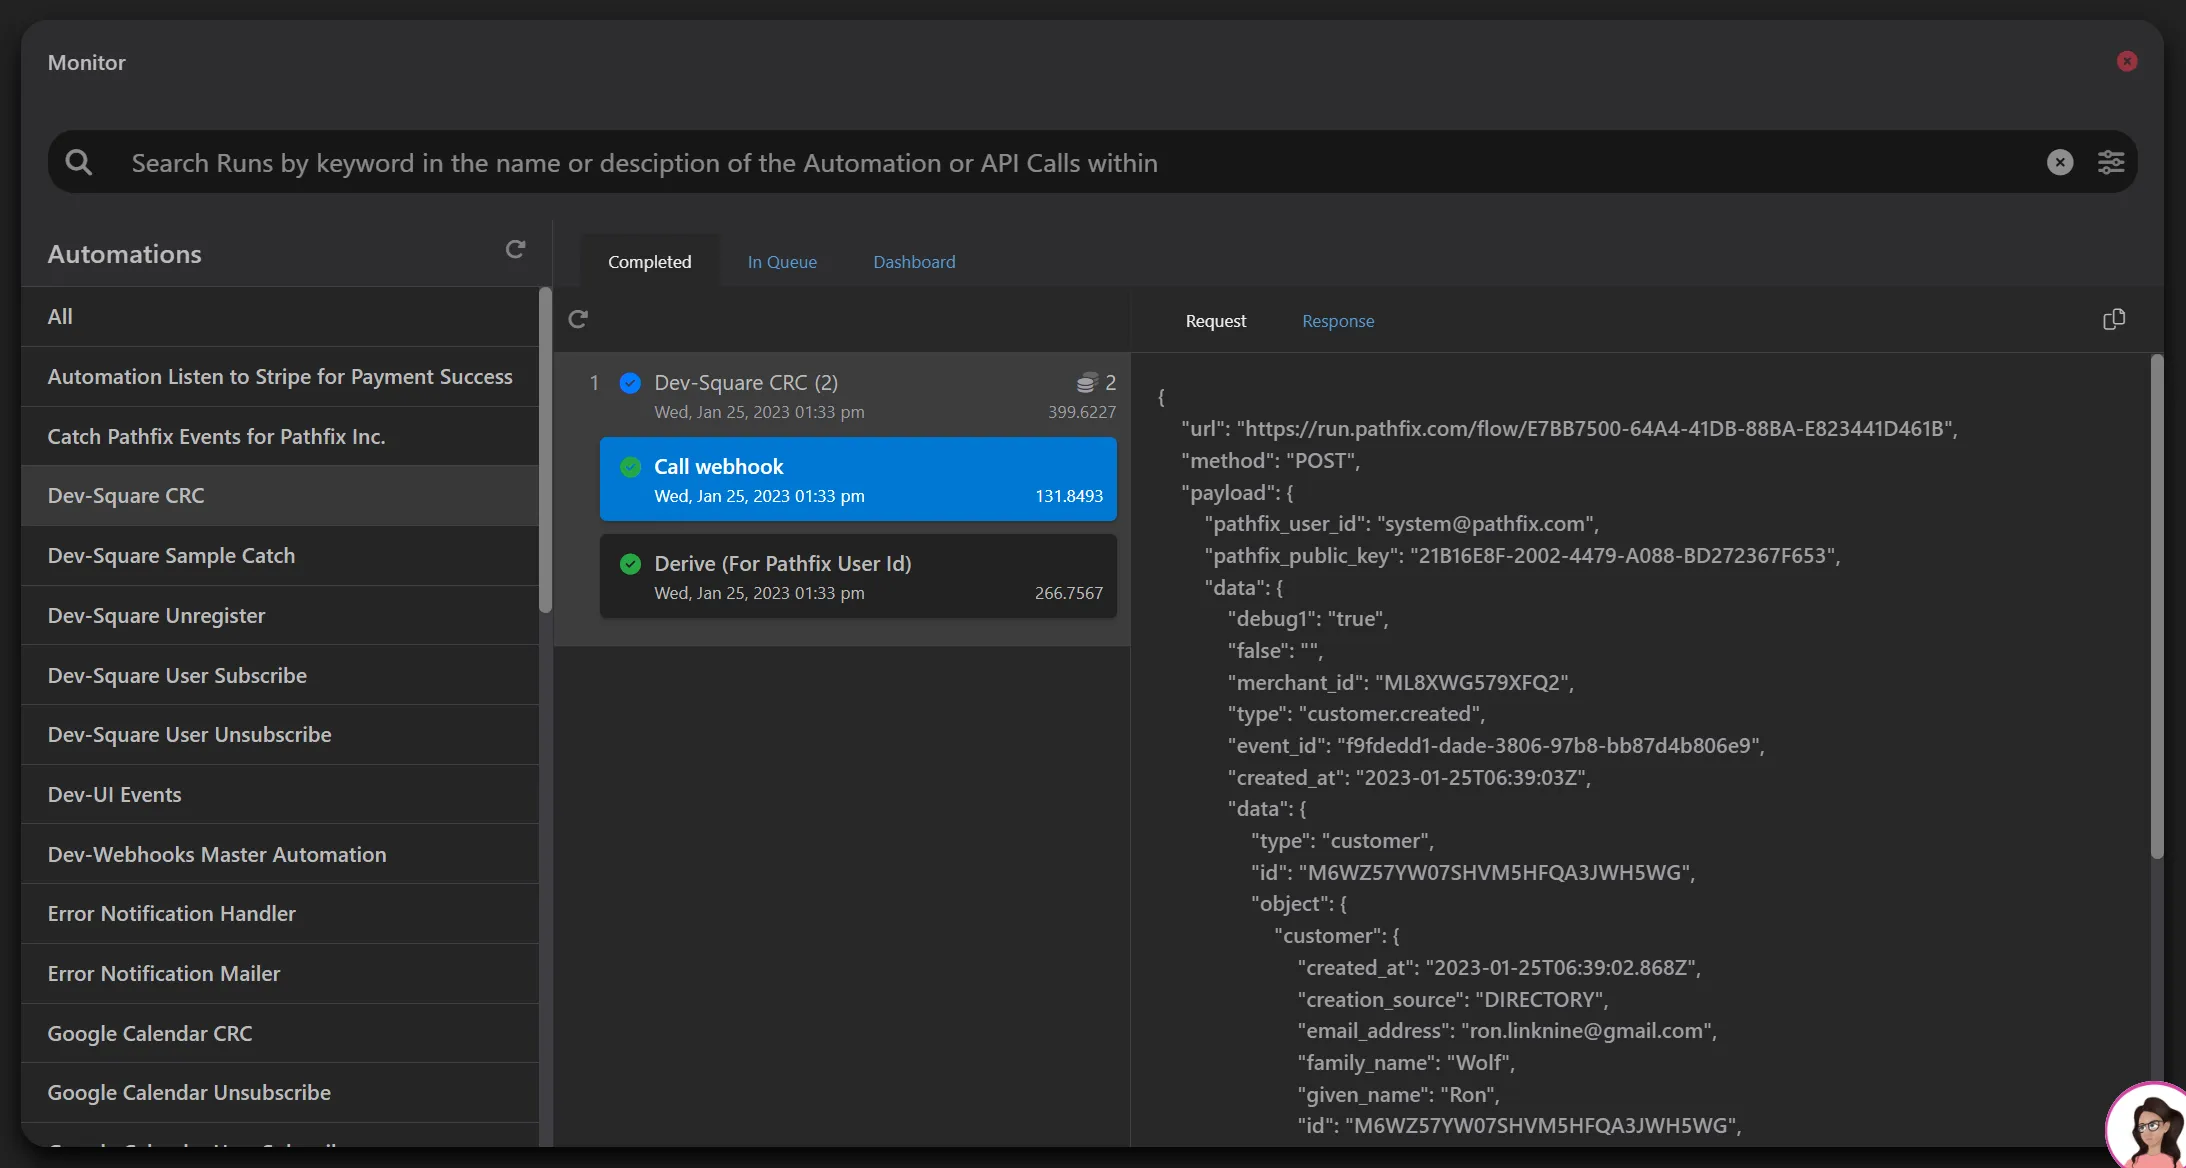Image resolution: width=2186 pixels, height=1168 pixels.
Task: Refresh the completed runs list
Action: (578, 319)
